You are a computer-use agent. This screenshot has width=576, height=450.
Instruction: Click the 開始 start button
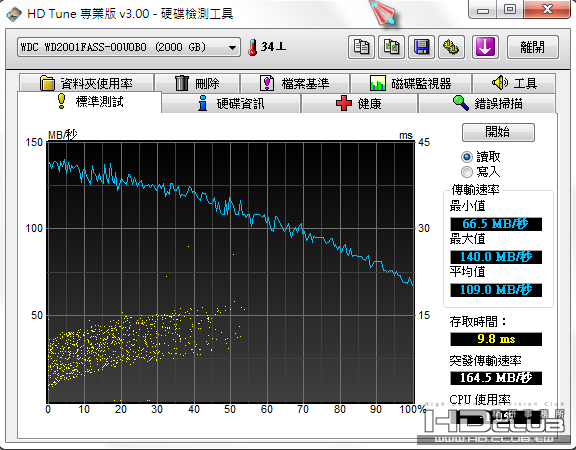click(498, 132)
